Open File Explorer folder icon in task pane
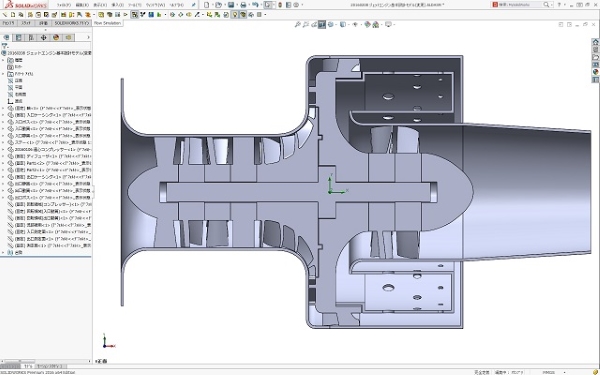Image resolution: width=600 pixels, height=375 pixels. (595, 57)
